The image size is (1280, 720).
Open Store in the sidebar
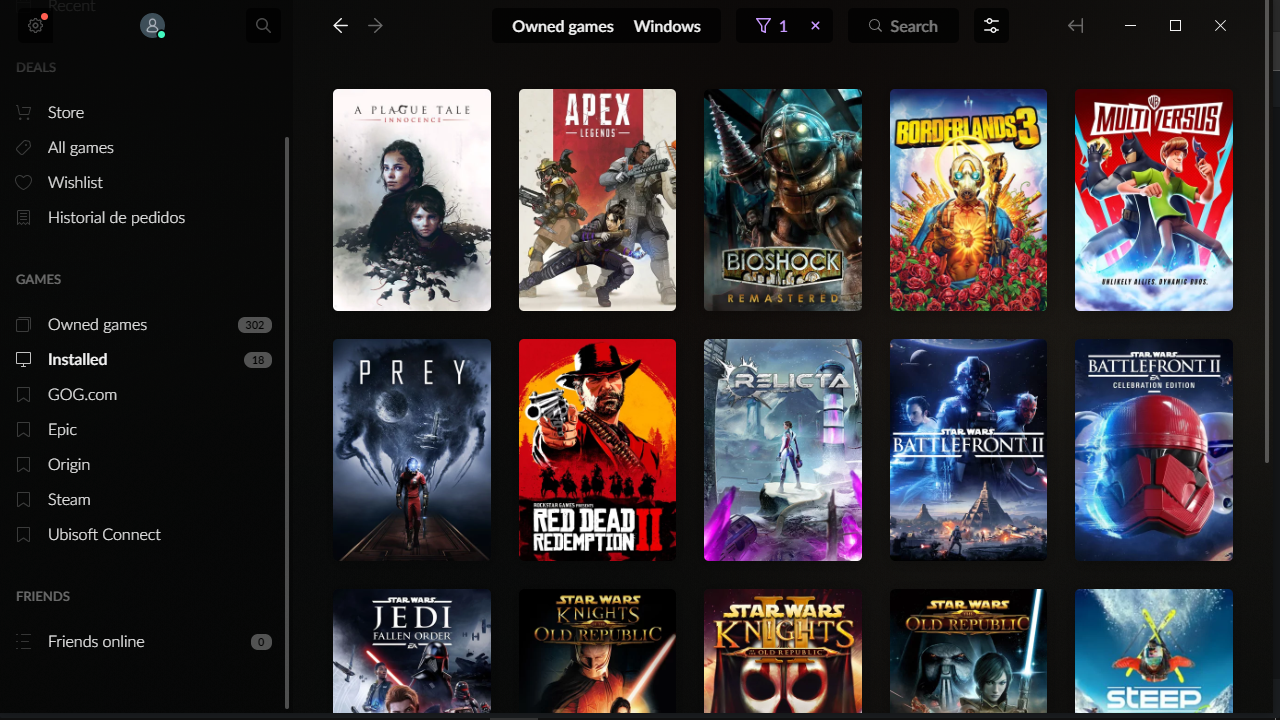66,112
